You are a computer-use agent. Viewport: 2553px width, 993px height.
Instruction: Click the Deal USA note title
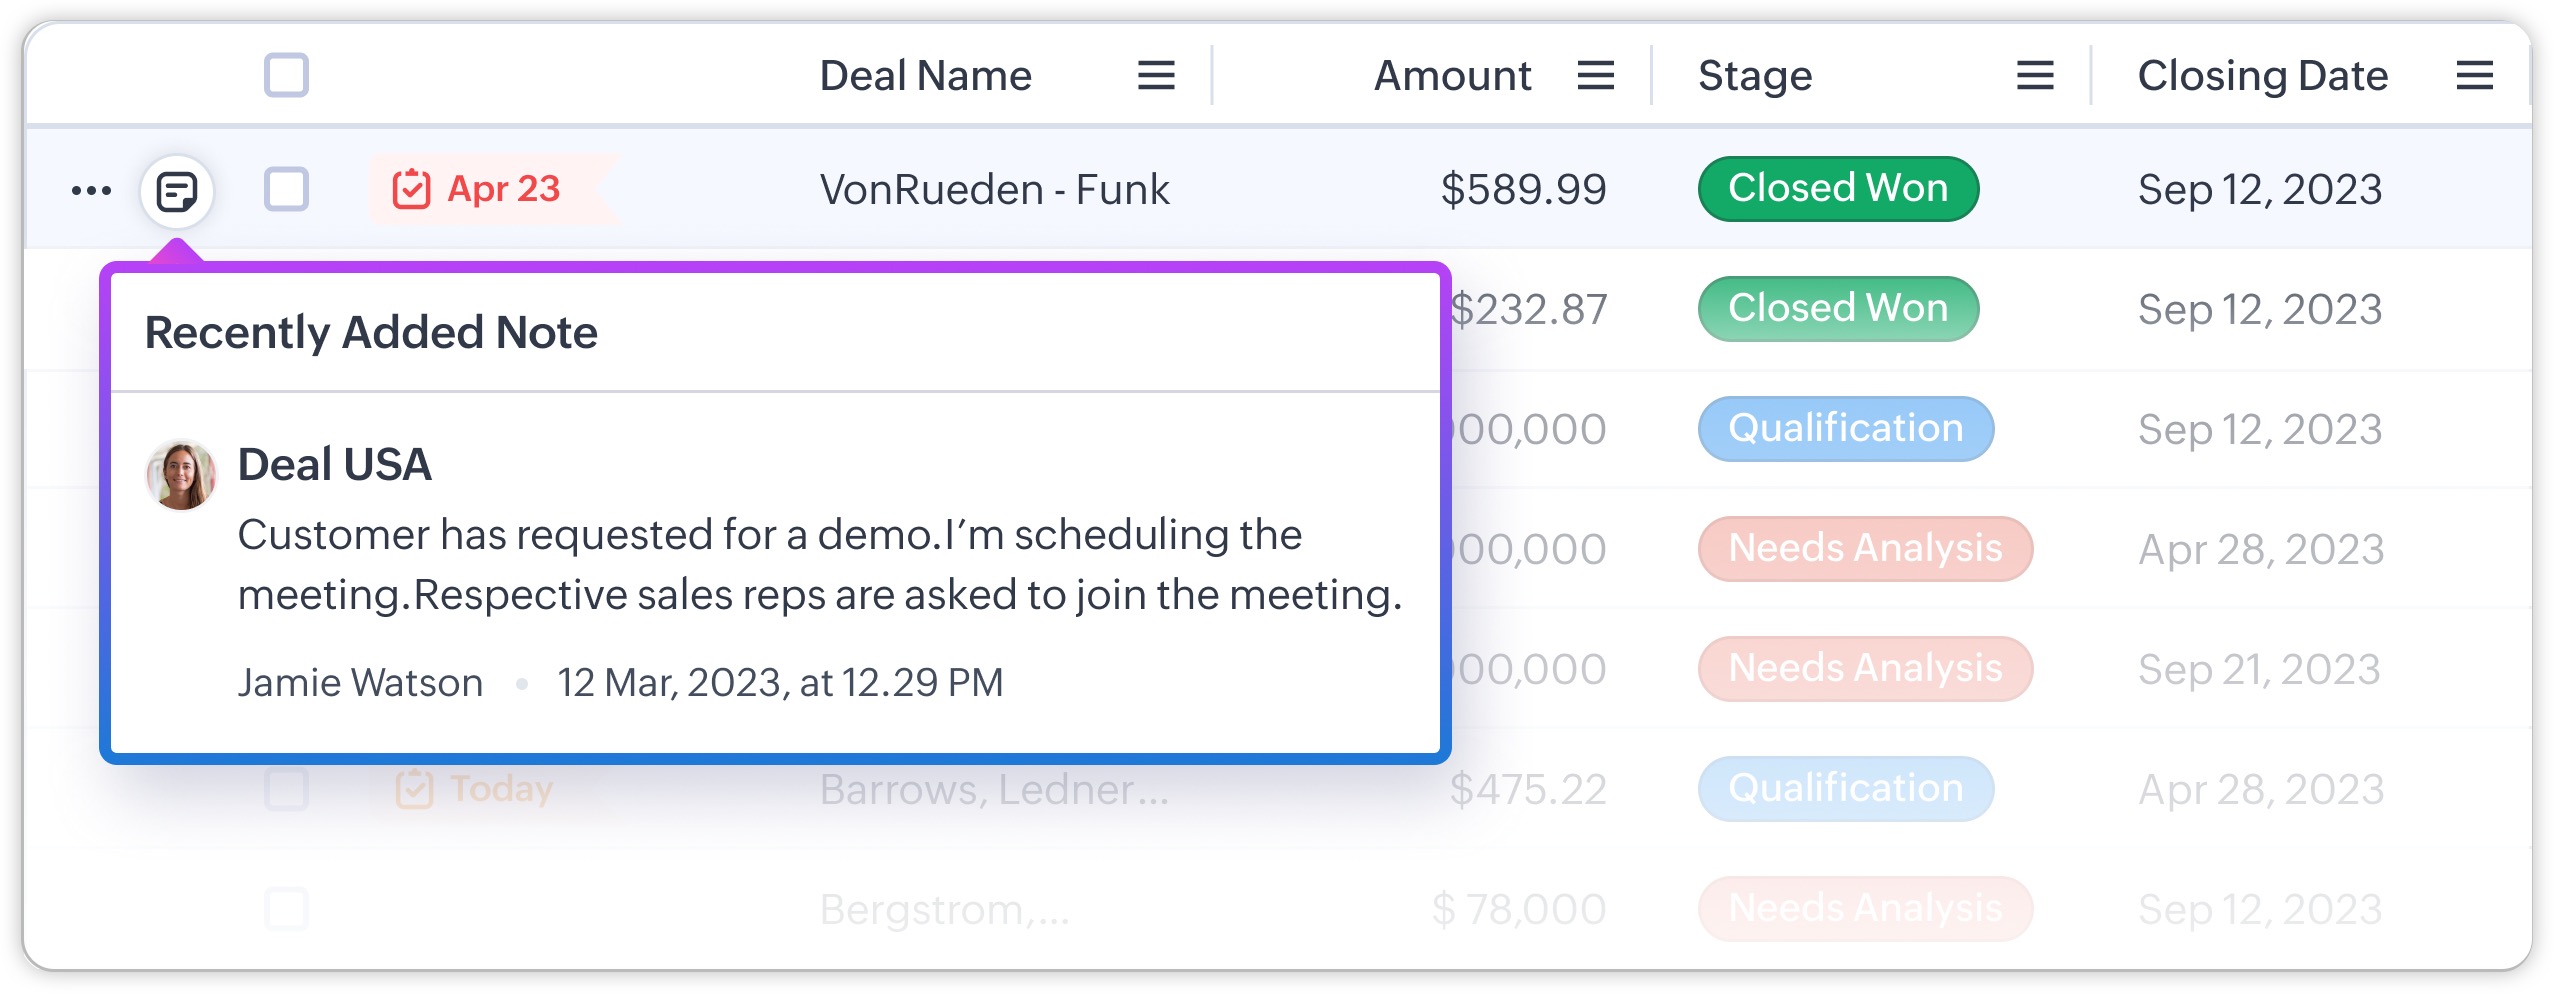(x=334, y=465)
